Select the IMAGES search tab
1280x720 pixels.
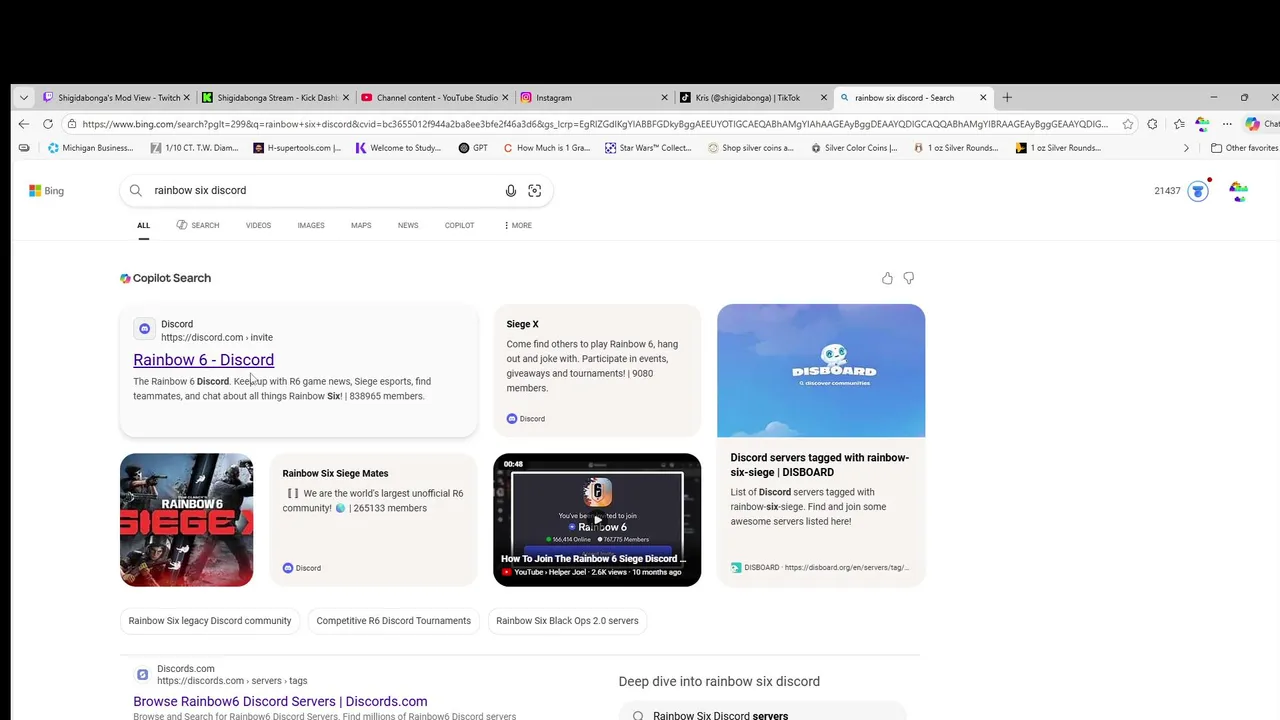pyautogui.click(x=311, y=225)
